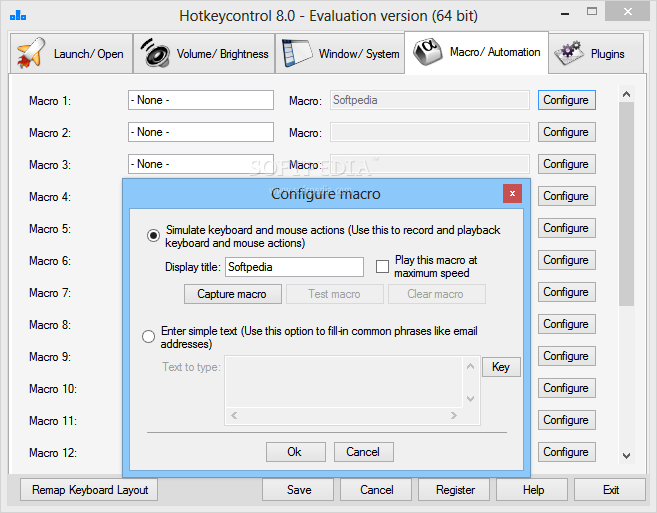657x513 pixels.
Task: Confirm dialog with the Ok button
Action: click(295, 452)
